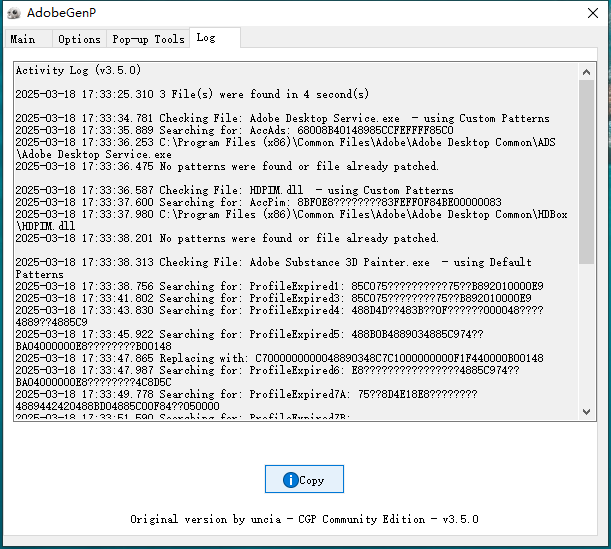Click the AdobeGenP title bar app icon
This screenshot has width=611, height=549.
tap(14, 13)
